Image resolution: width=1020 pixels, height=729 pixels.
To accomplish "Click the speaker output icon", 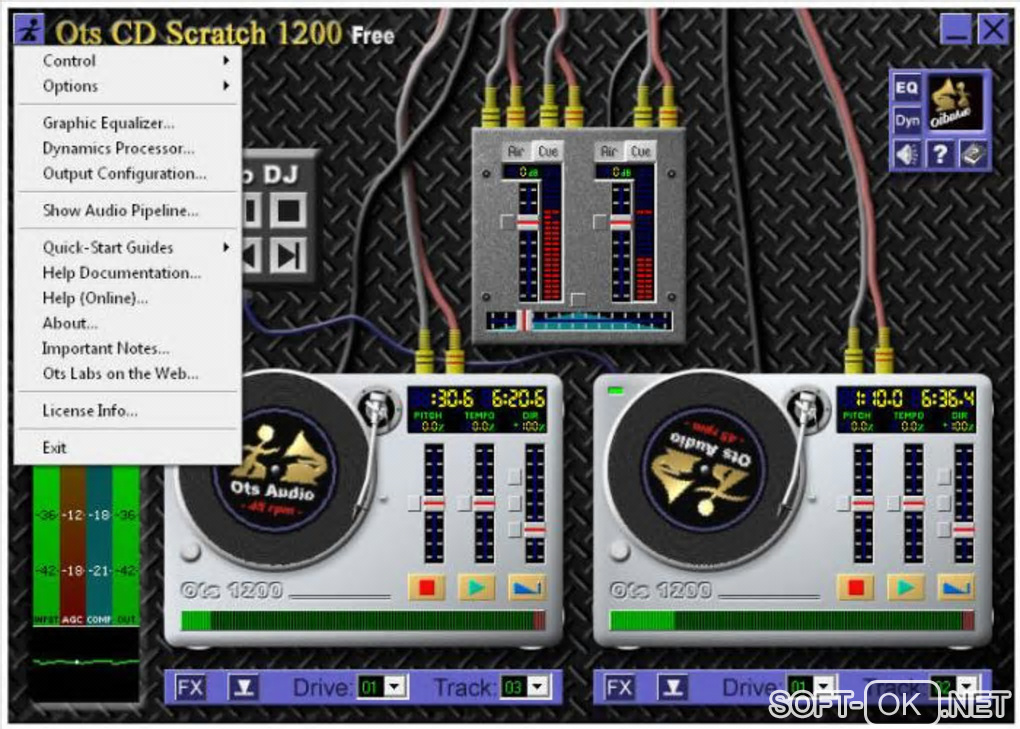I will click(x=907, y=155).
